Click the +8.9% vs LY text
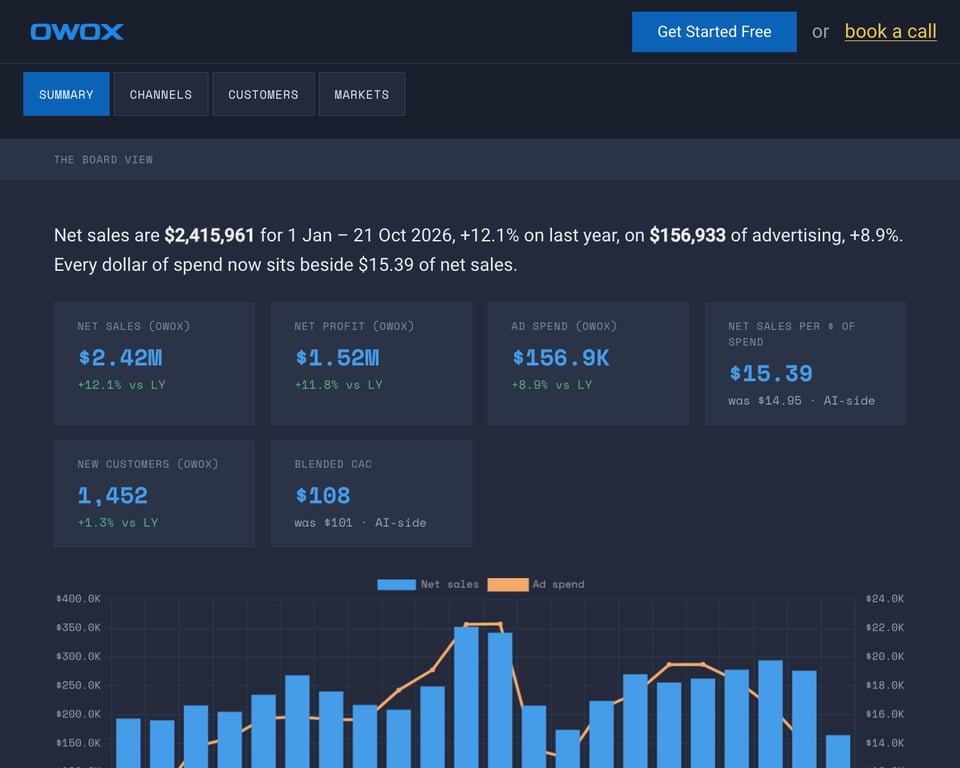 (x=552, y=385)
